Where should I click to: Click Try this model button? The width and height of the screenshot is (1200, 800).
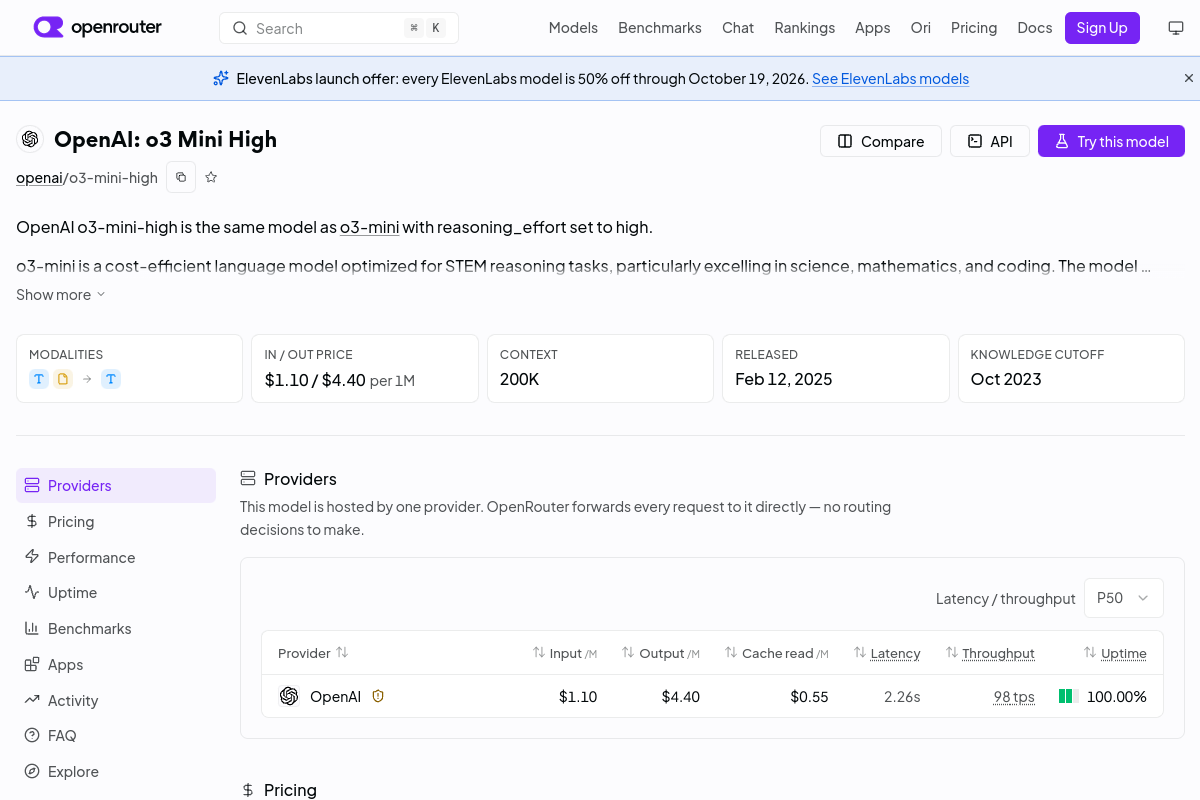pyautogui.click(x=1111, y=141)
